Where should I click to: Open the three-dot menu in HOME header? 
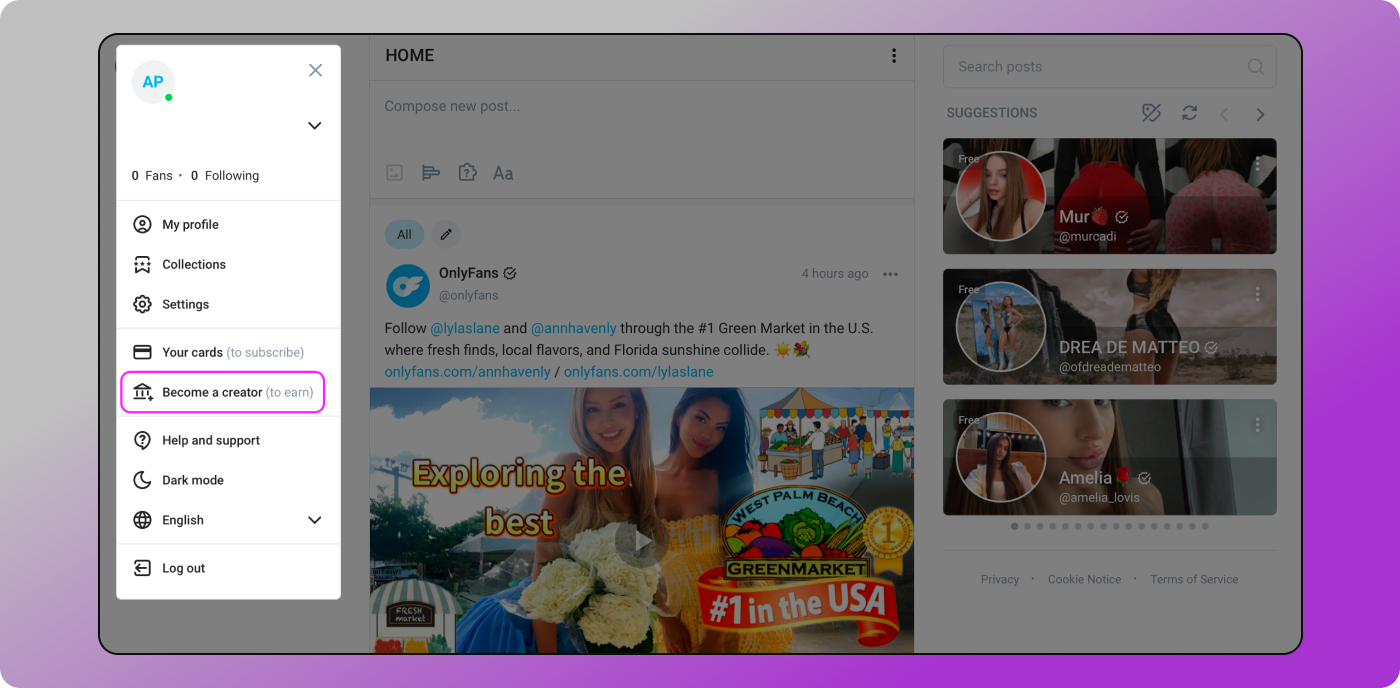[x=894, y=56]
